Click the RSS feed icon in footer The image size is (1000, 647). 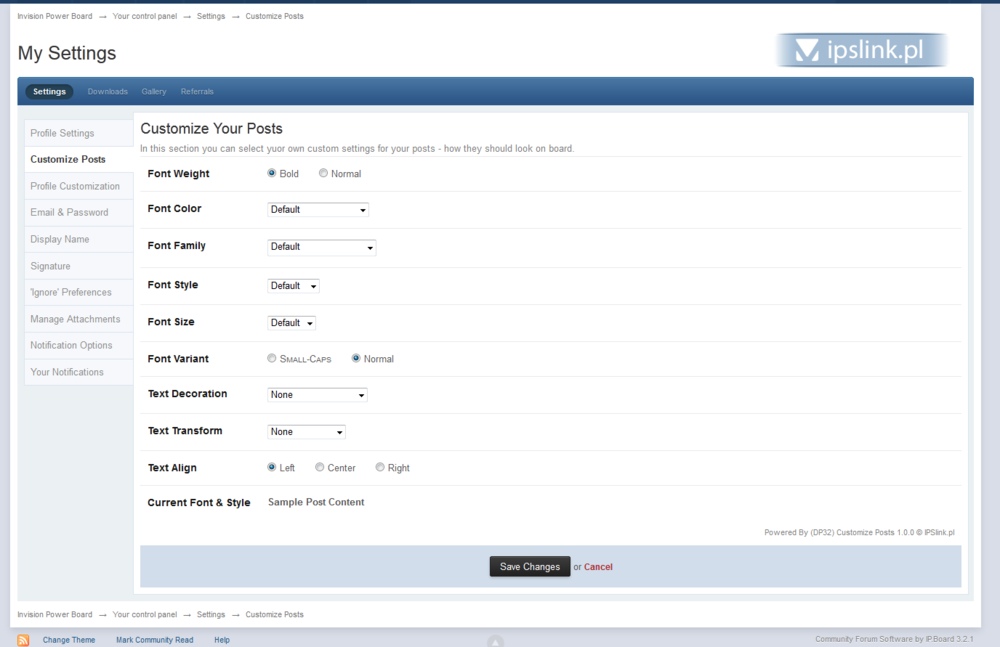point(23,640)
